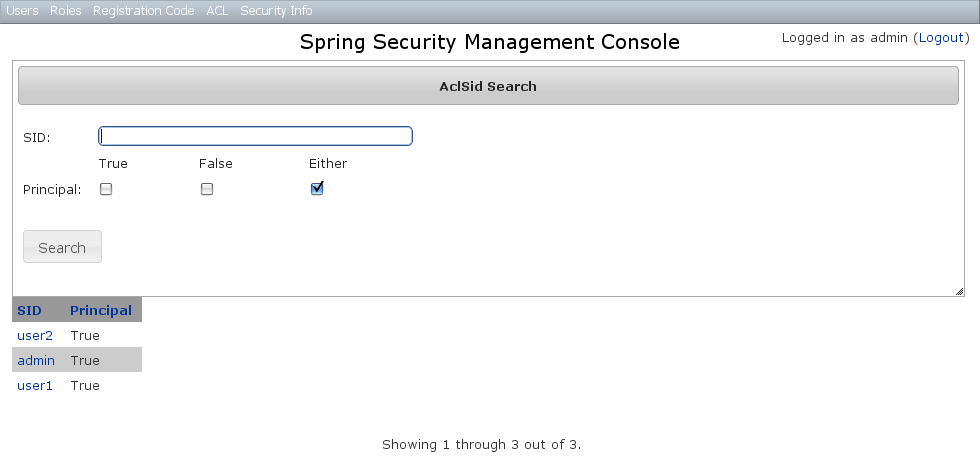This screenshot has width=980, height=464.
Task: Click the Spring Security Management Console title
Action: (x=489, y=42)
